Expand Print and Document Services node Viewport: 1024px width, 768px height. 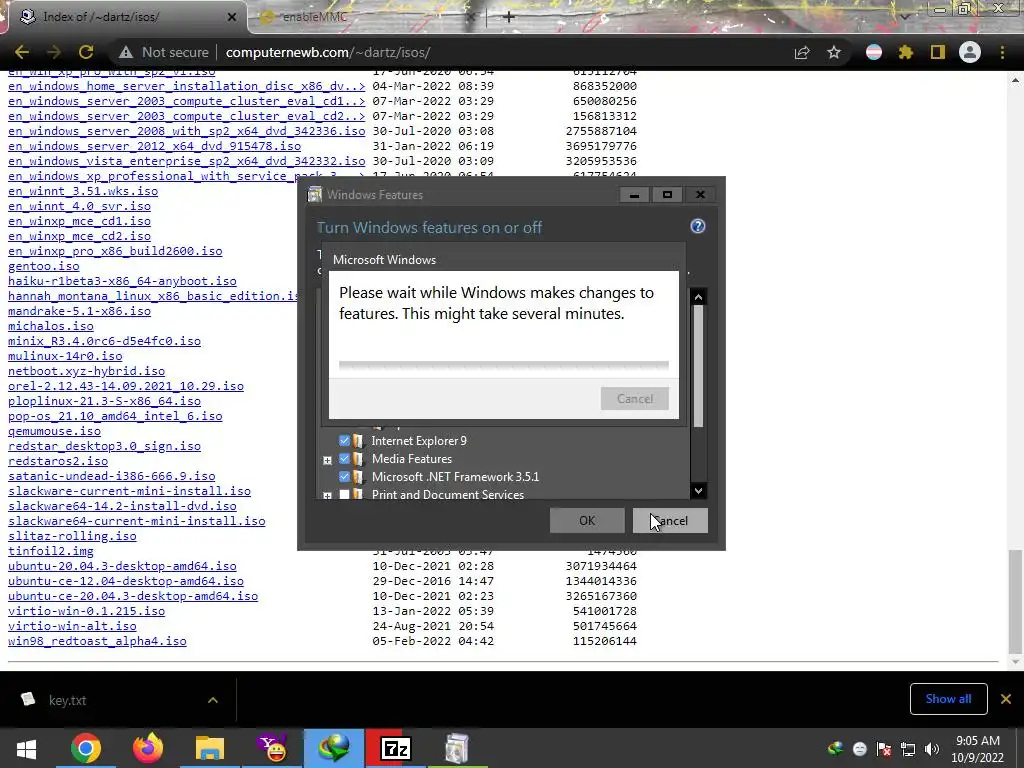point(327,496)
